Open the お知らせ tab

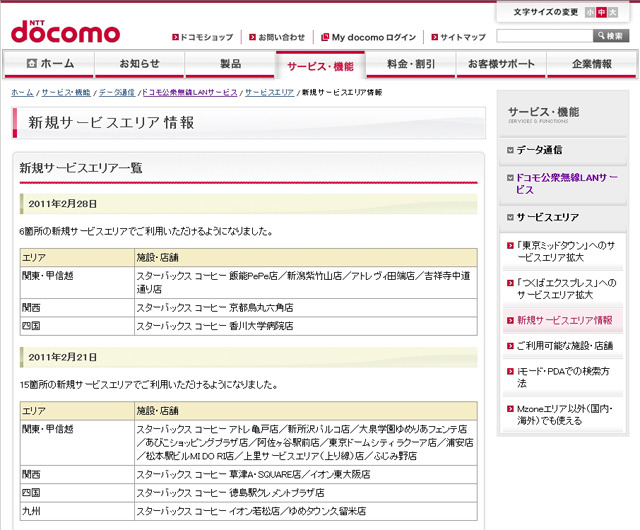(x=140, y=64)
